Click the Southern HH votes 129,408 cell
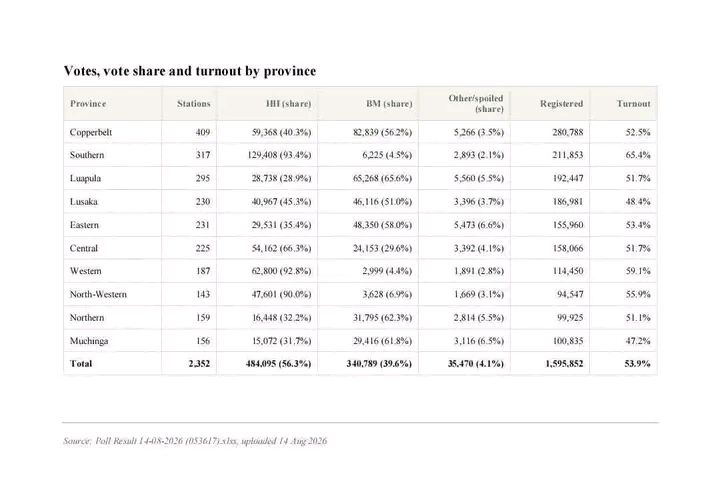720x500 pixels. coord(279,155)
